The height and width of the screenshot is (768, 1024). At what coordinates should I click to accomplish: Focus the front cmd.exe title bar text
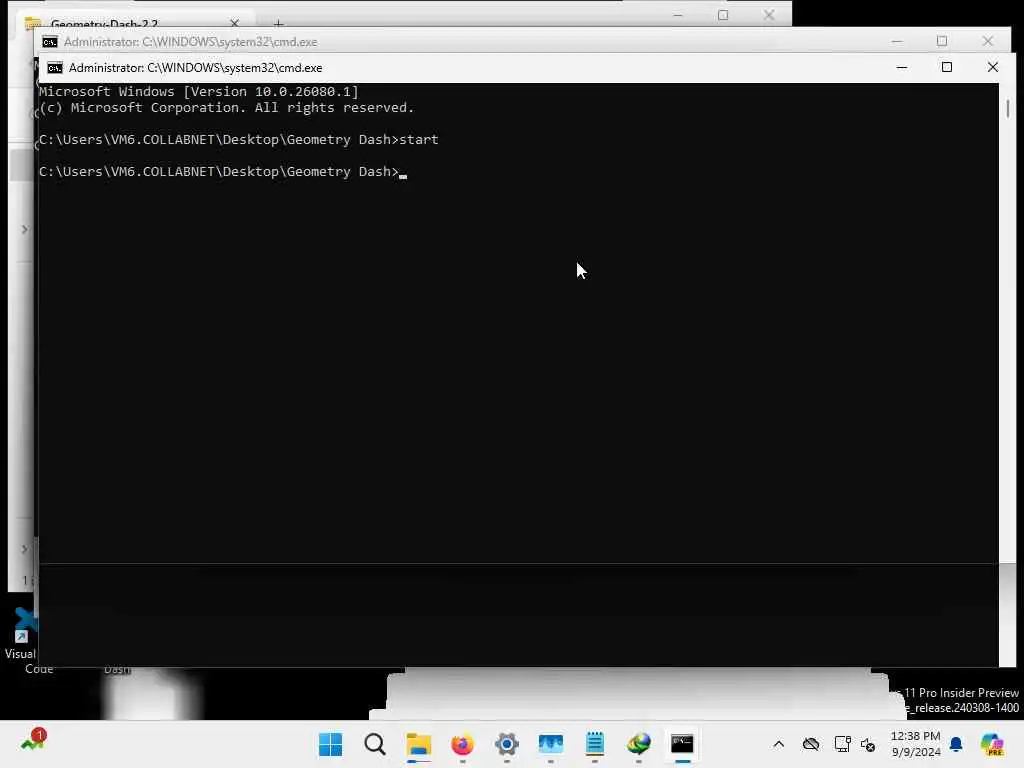[195, 68]
